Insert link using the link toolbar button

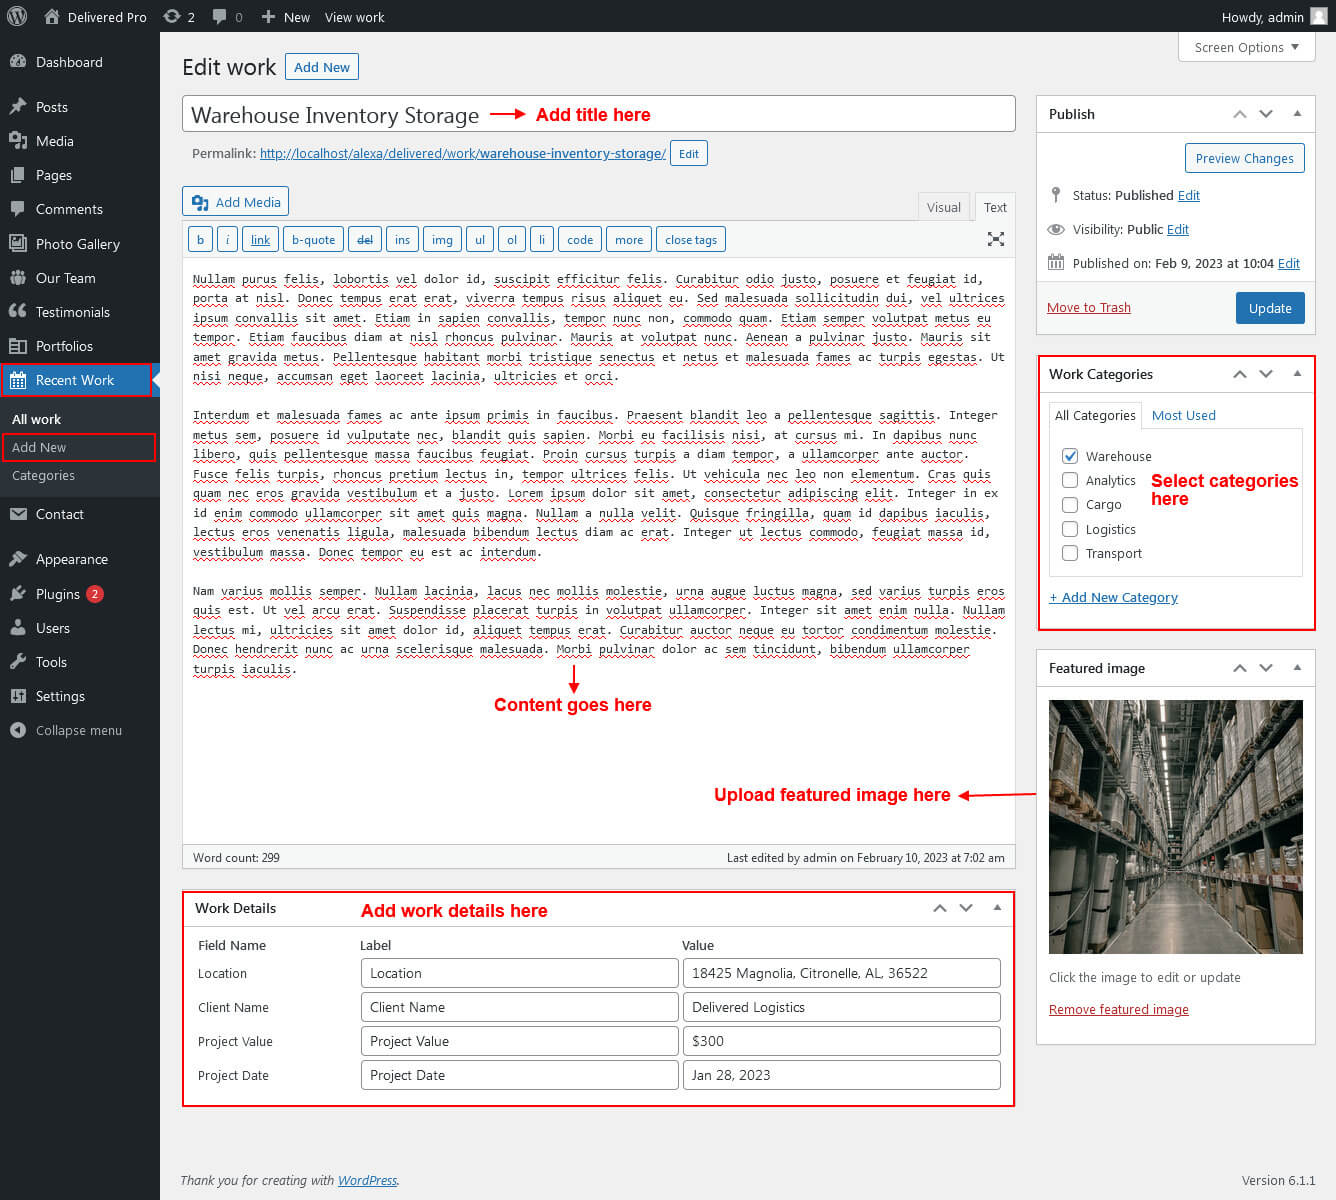click(260, 239)
